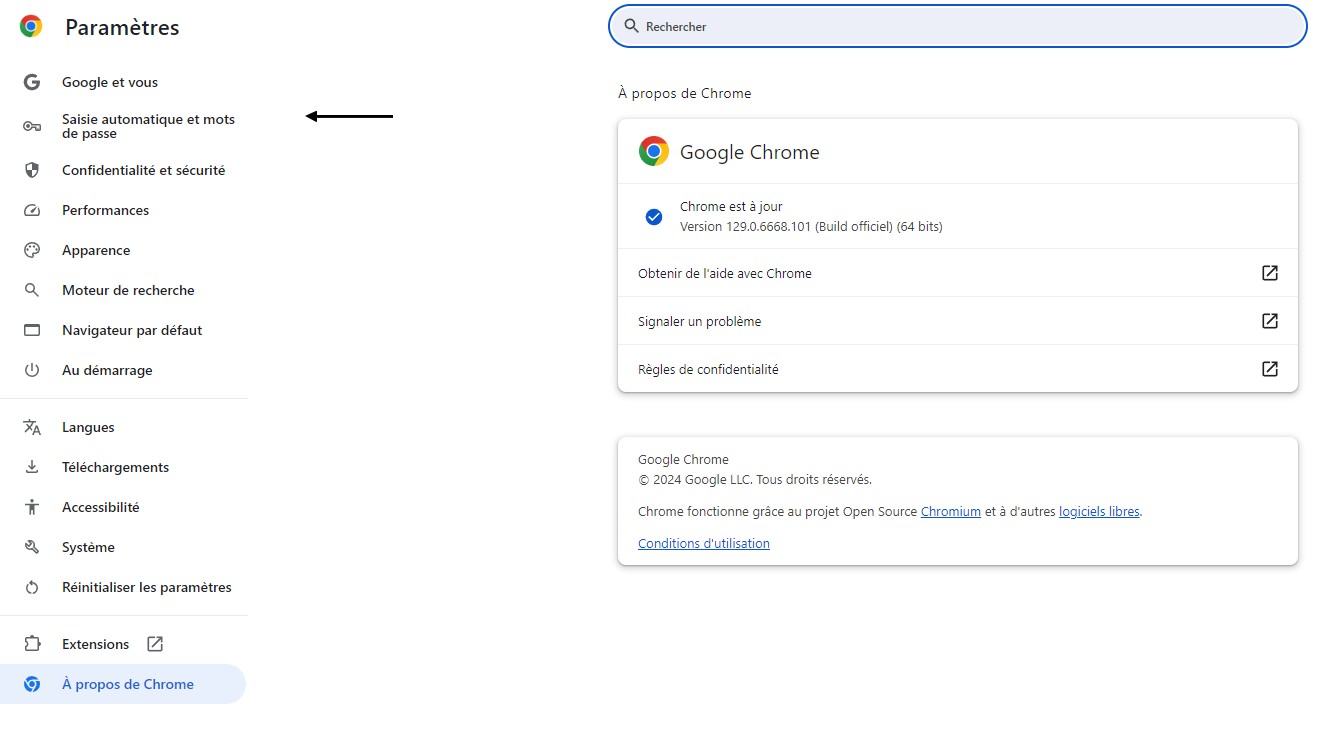Click Signaler un problème row
The image size is (1327, 748).
coord(958,321)
